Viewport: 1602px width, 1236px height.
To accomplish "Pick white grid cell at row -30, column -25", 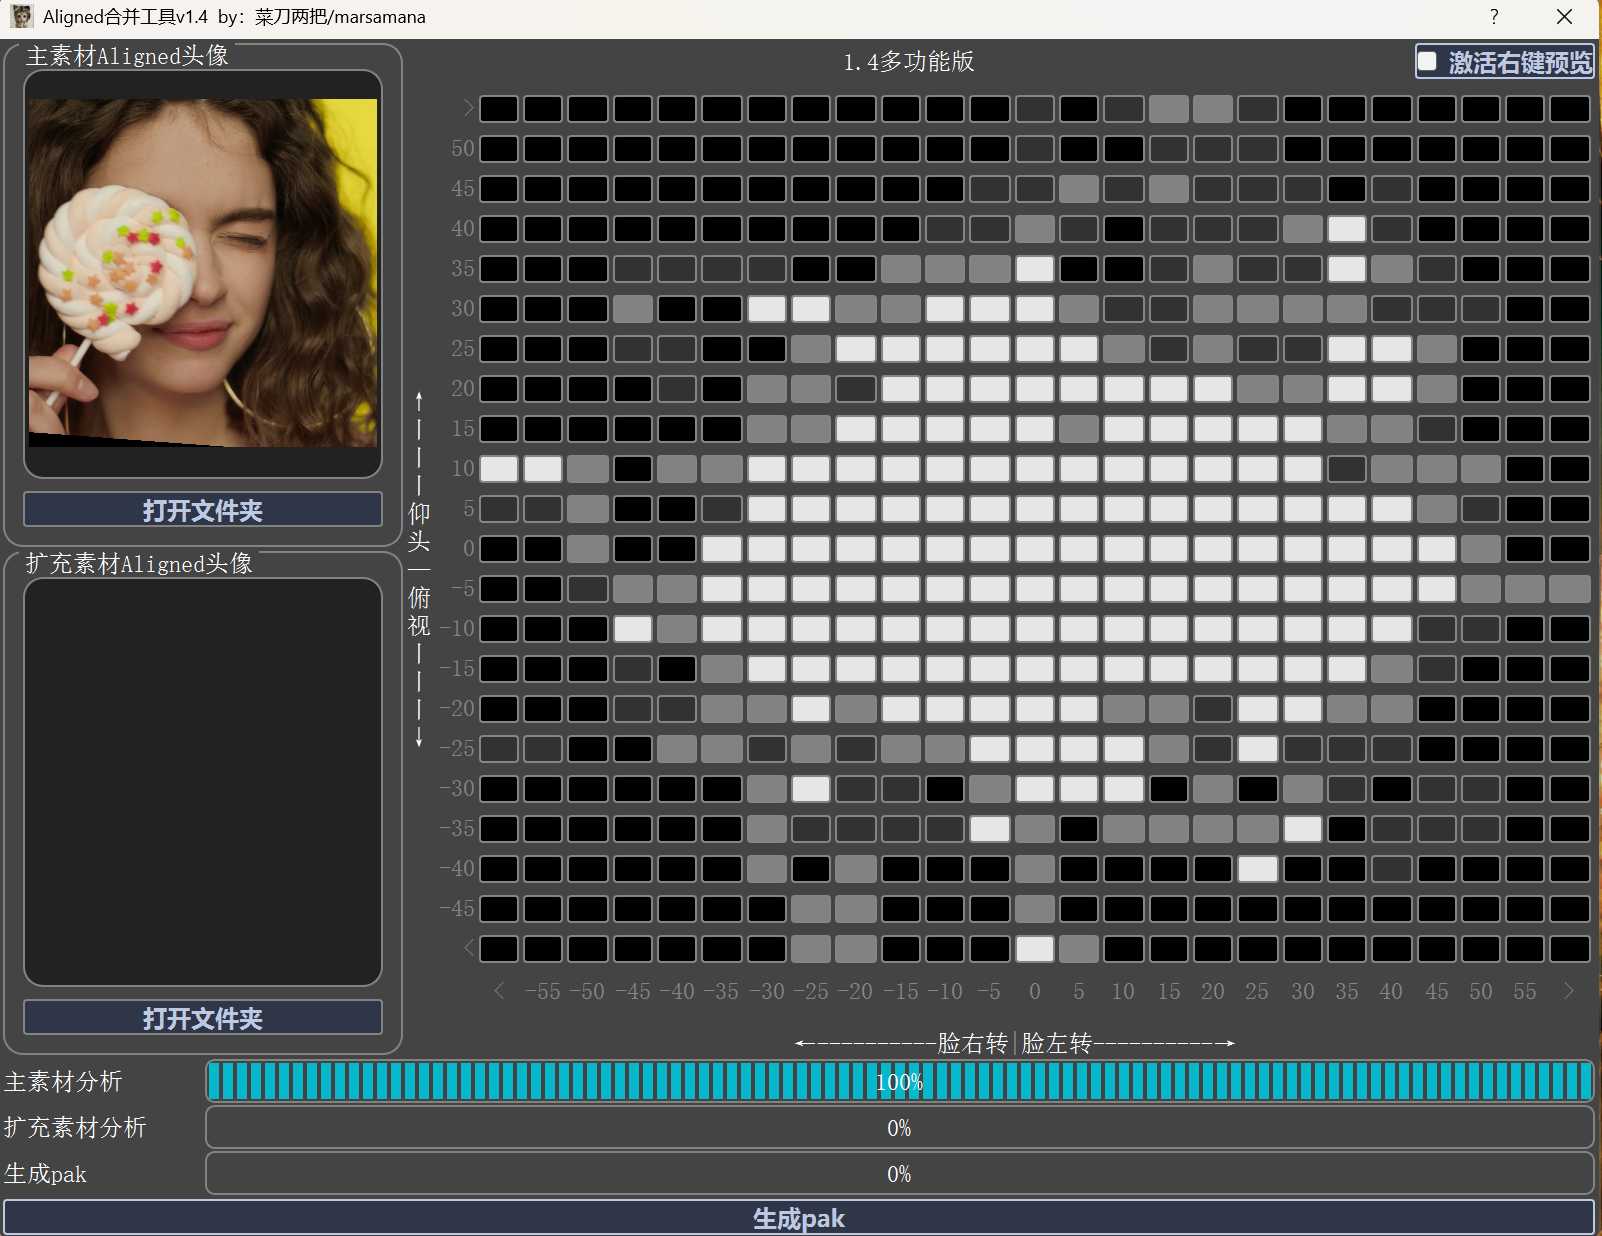I will pos(811,789).
